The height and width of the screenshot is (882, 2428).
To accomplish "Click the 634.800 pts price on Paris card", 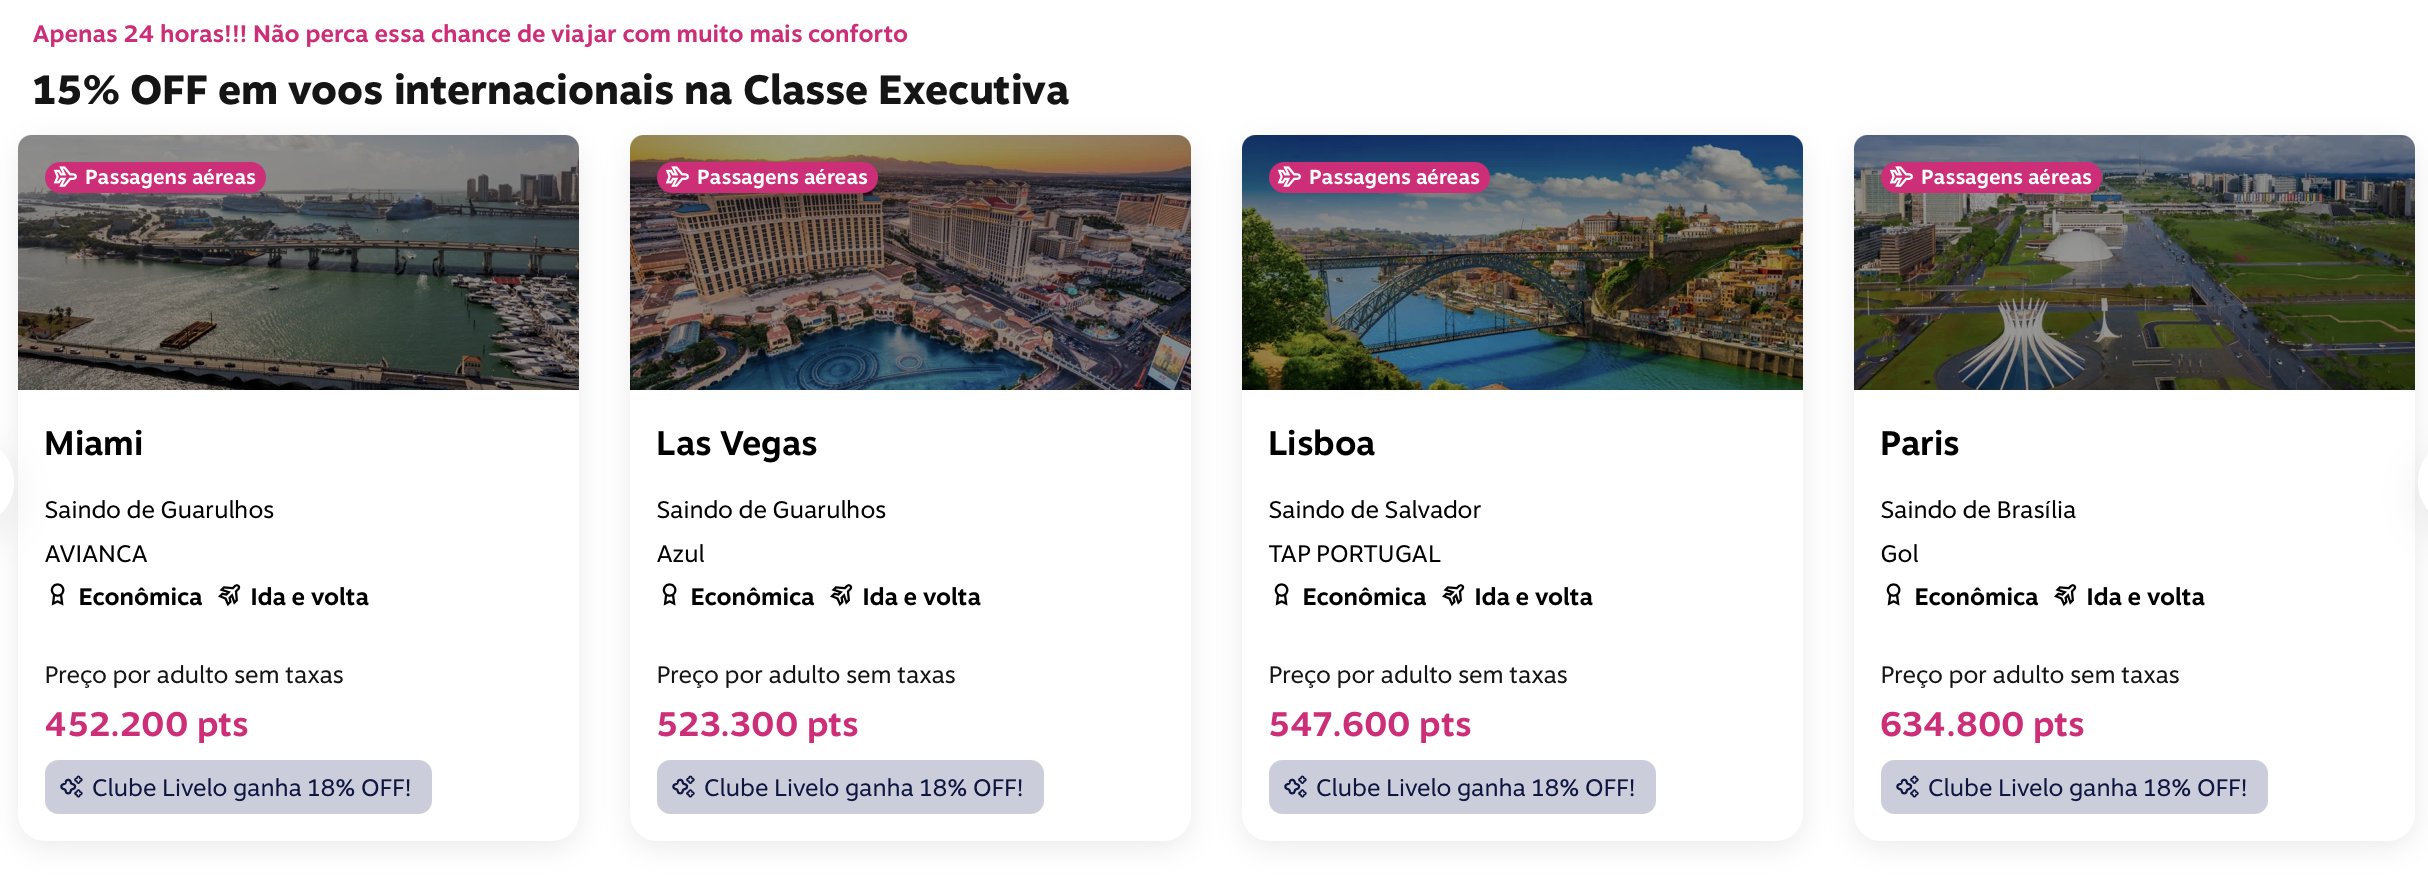I will [1982, 724].
